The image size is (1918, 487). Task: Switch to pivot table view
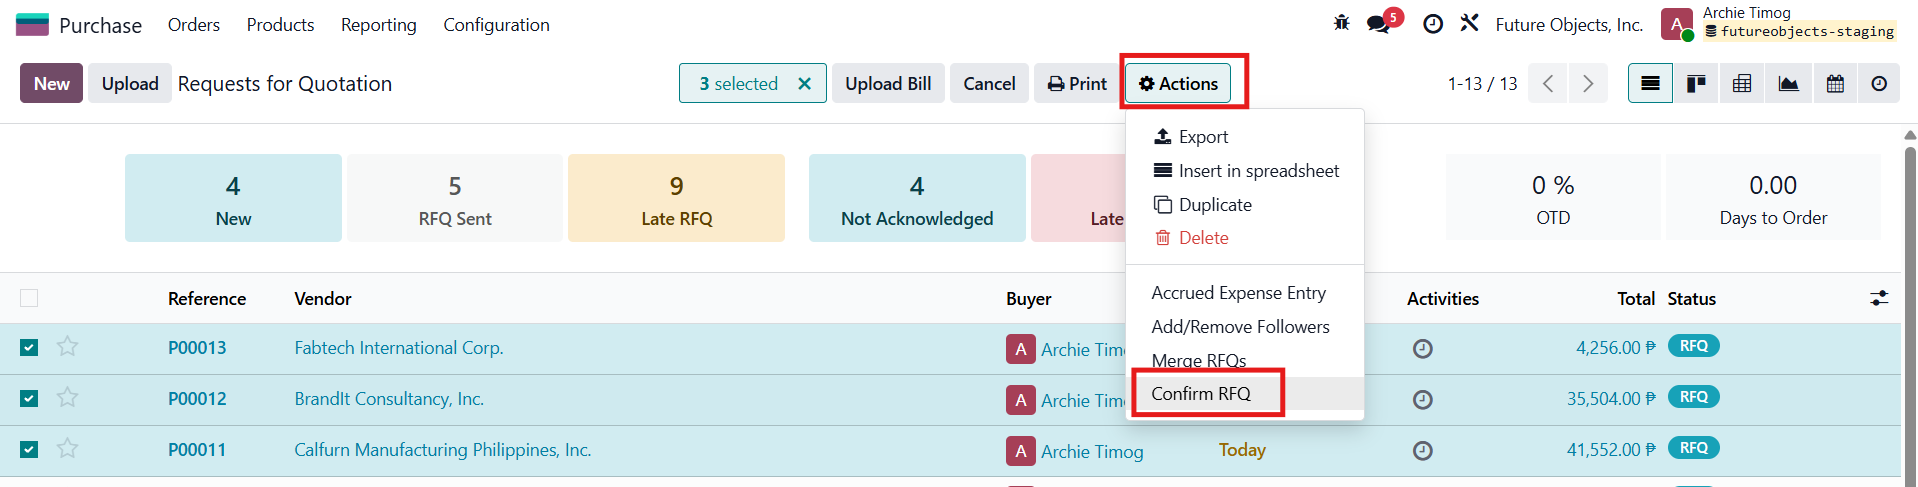click(x=1742, y=84)
